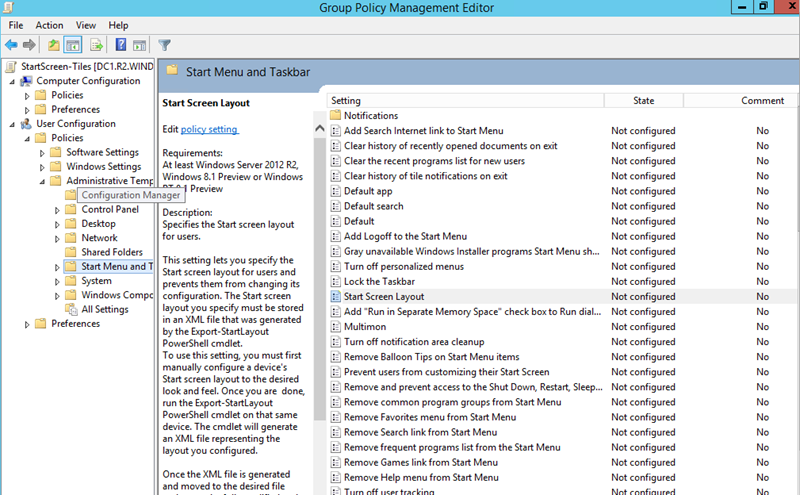800x495 pixels.
Task: Toggle the Show/Hide Console Tree icon
Action: click(73, 45)
